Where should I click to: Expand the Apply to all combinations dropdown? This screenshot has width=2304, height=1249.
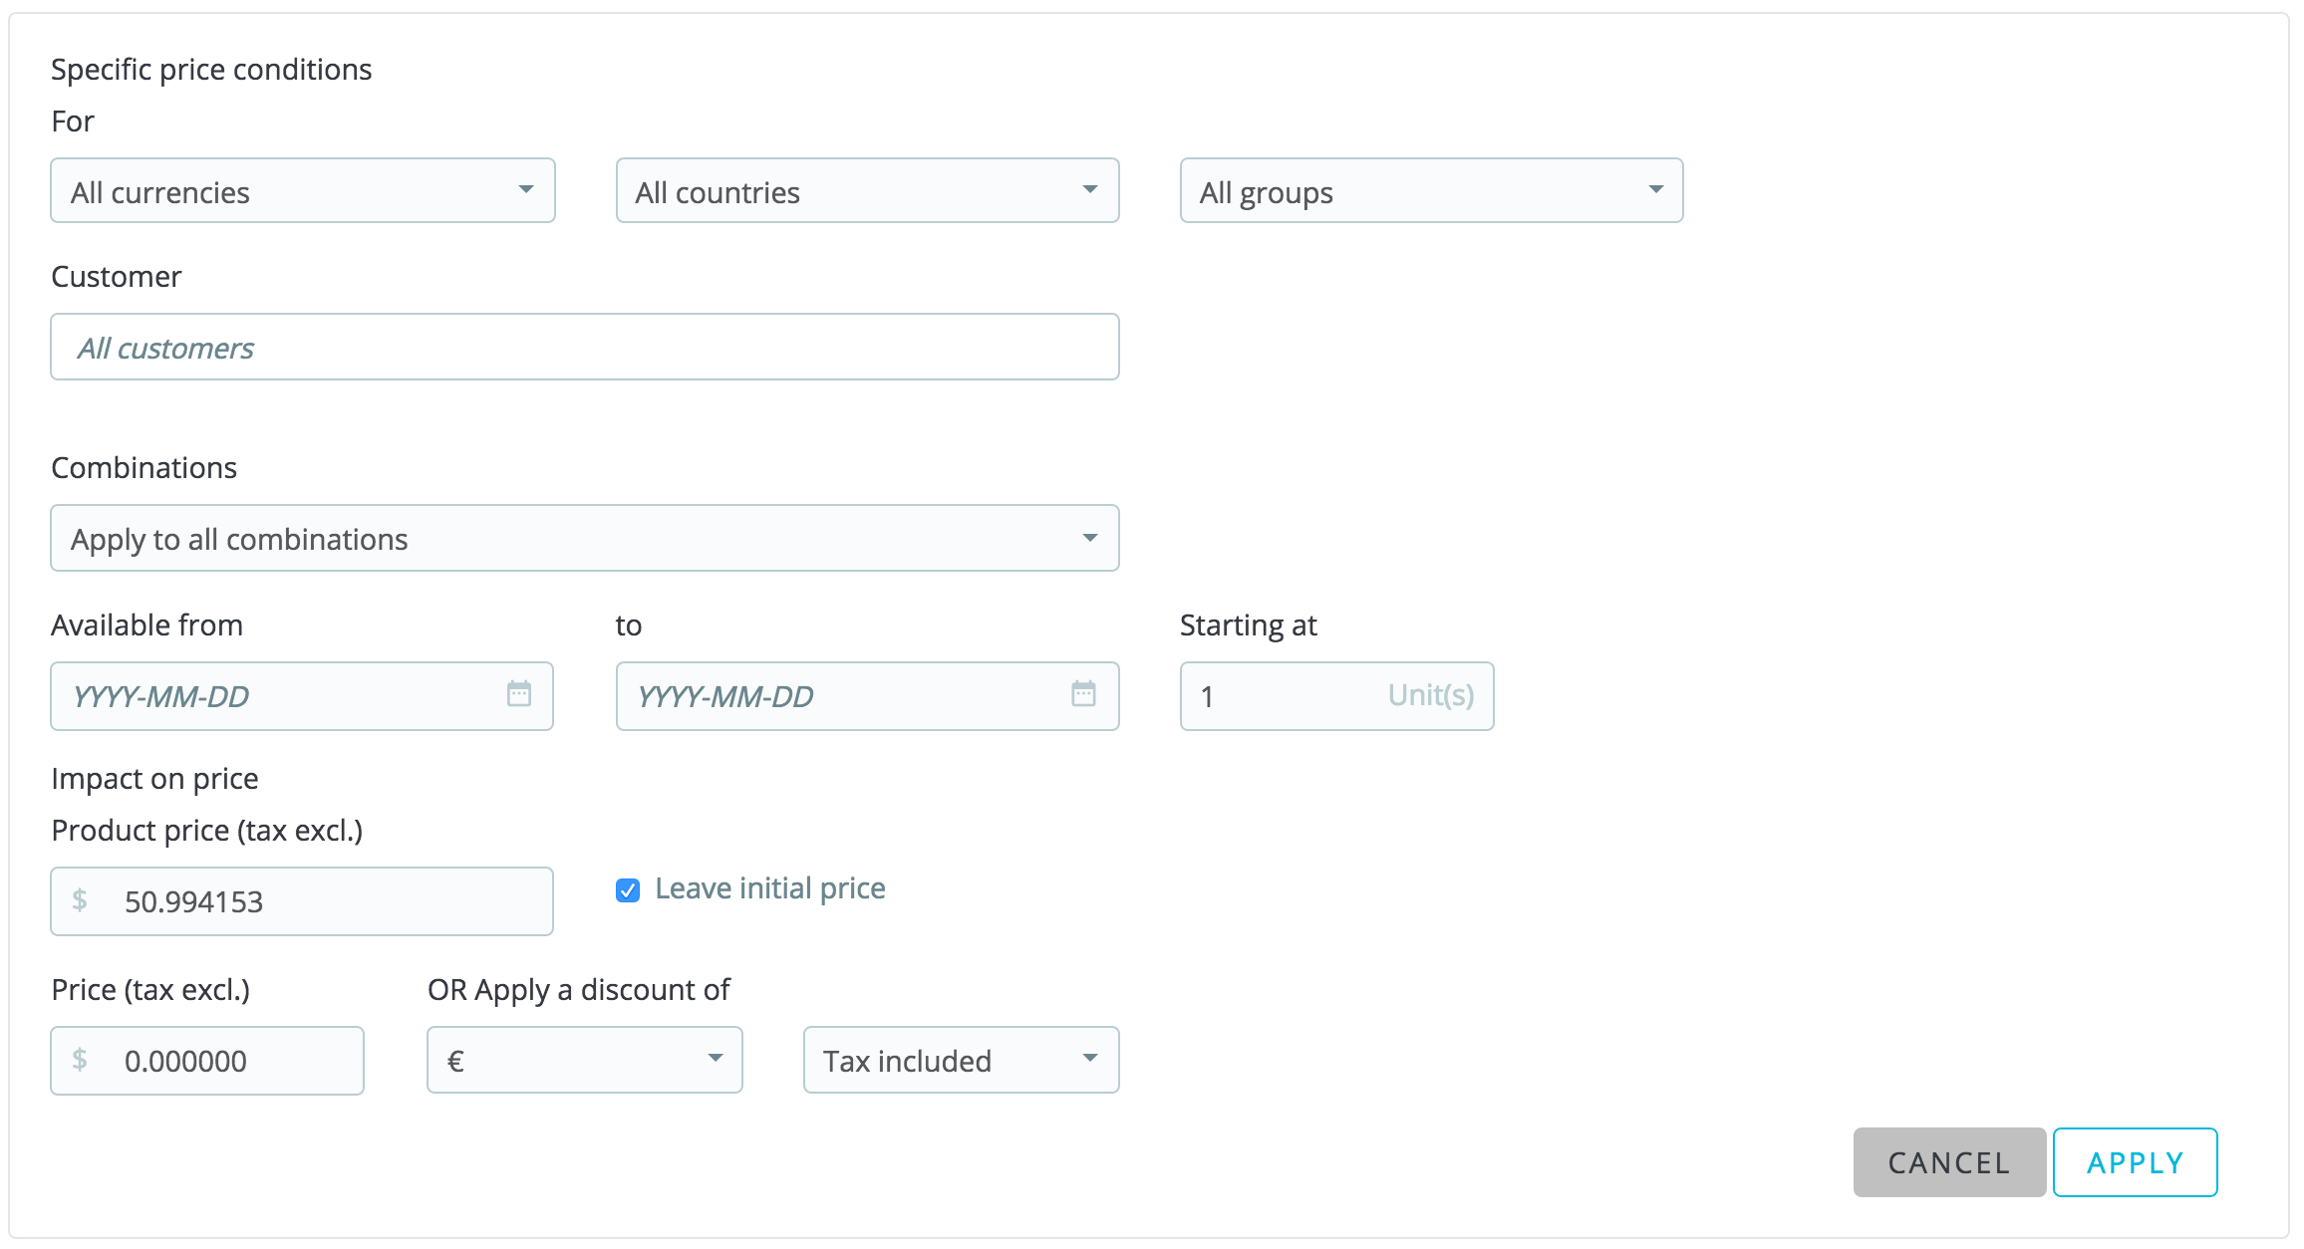tap(584, 539)
